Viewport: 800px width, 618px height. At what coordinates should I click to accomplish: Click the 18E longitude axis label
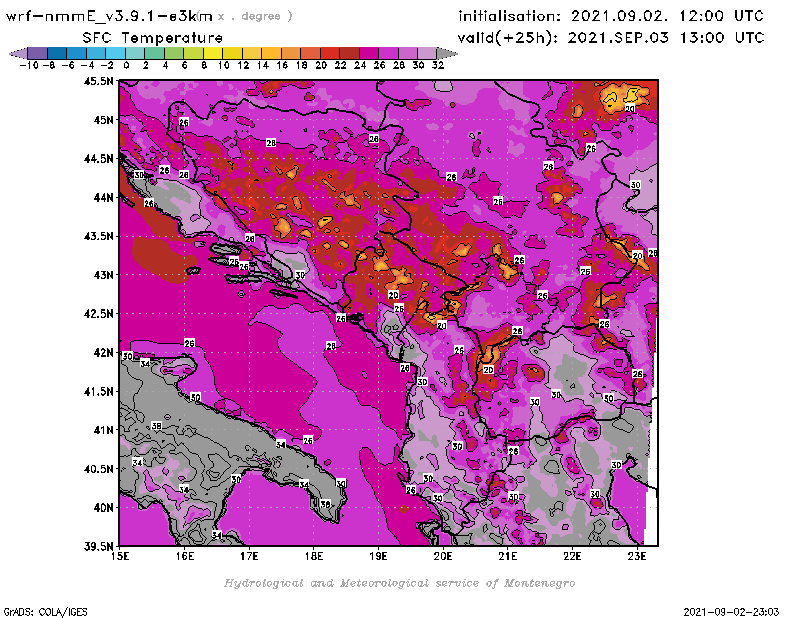point(314,556)
